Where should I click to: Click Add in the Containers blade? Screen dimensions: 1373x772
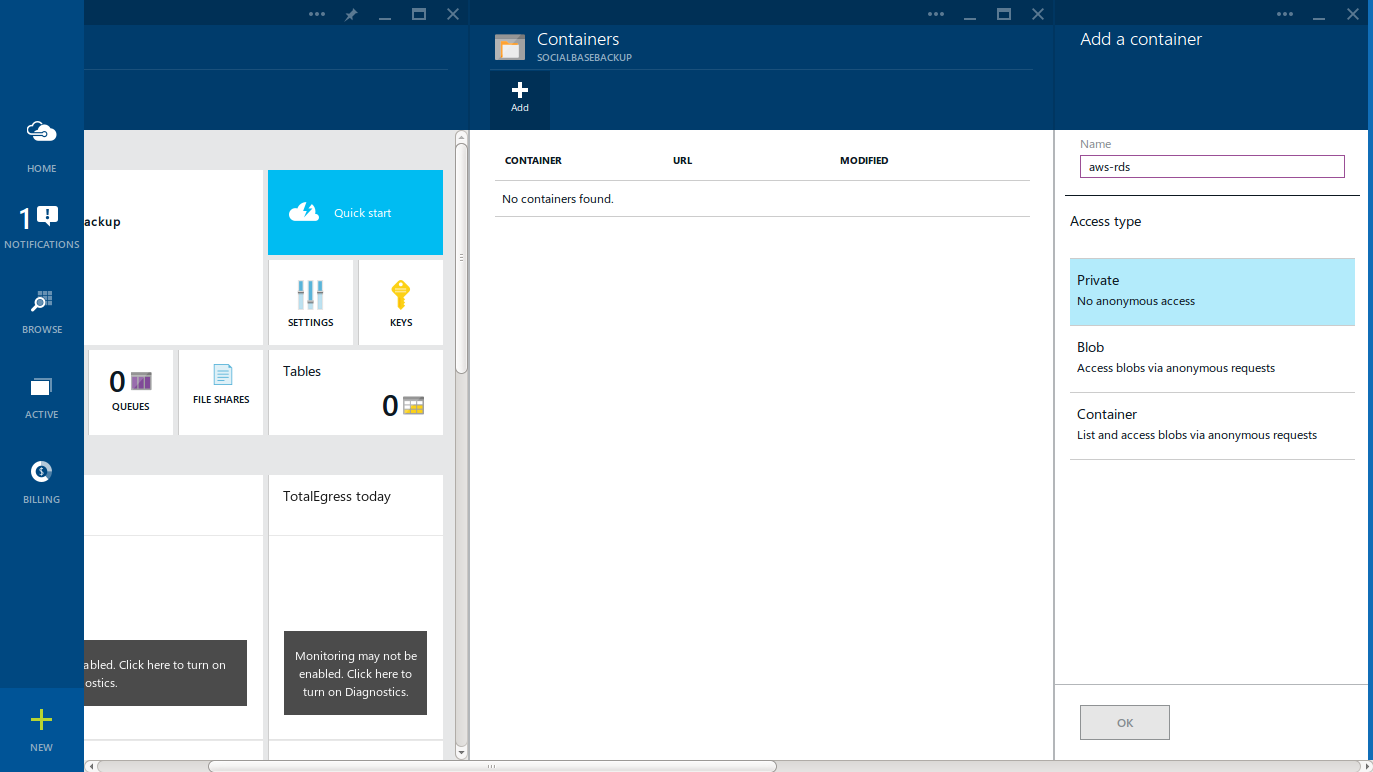519,99
